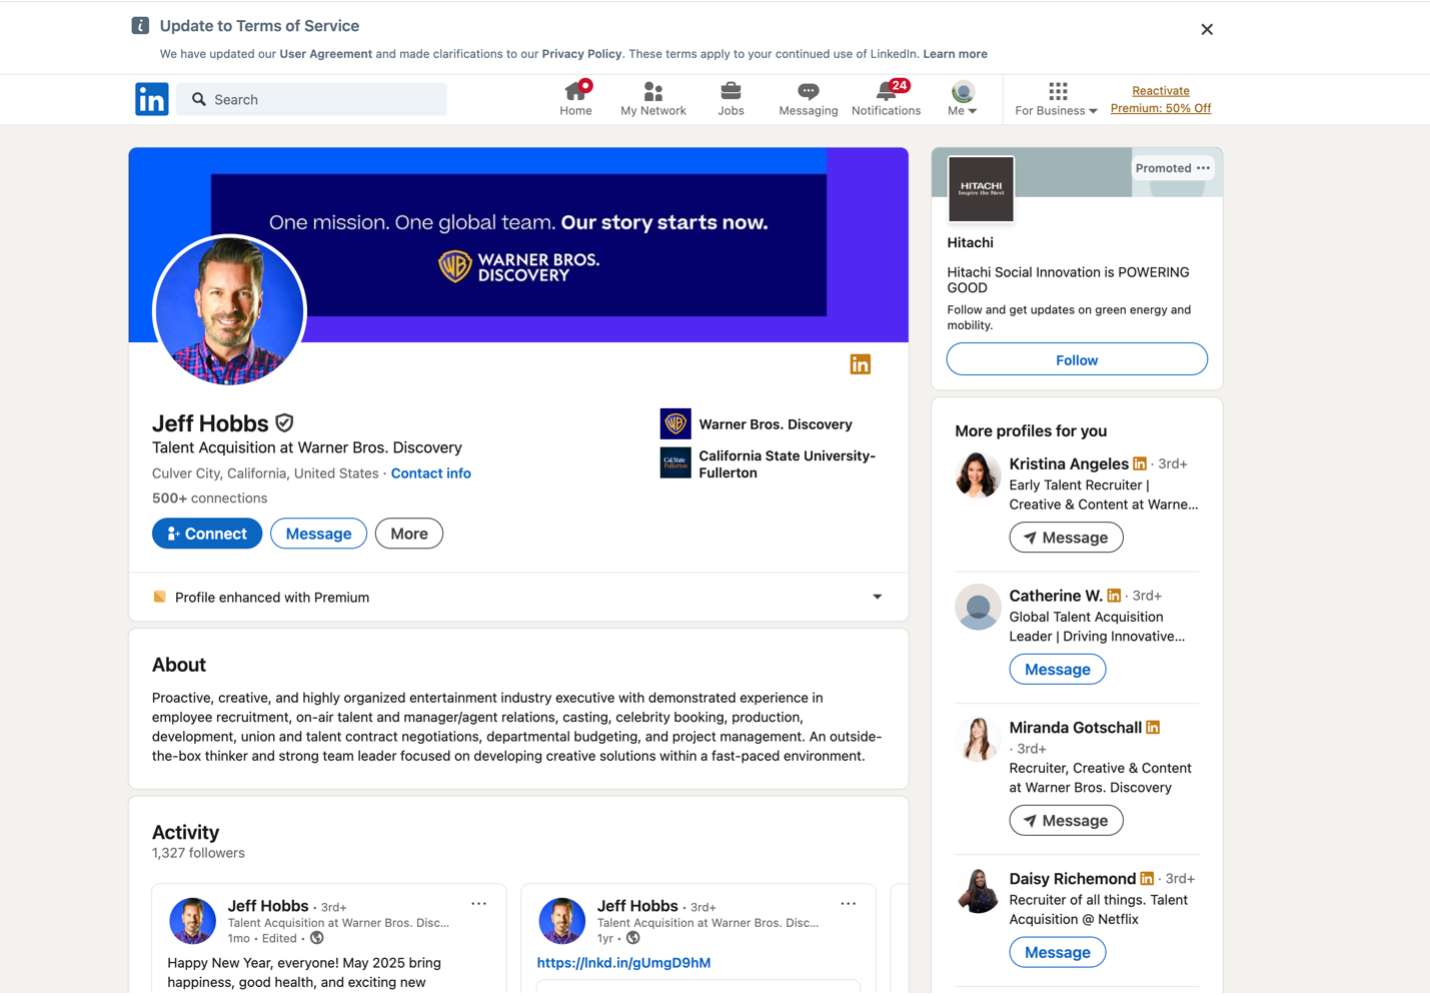Screen dimensions: 1430x996
Task: Open the Me profile menu
Action: tap(962, 99)
